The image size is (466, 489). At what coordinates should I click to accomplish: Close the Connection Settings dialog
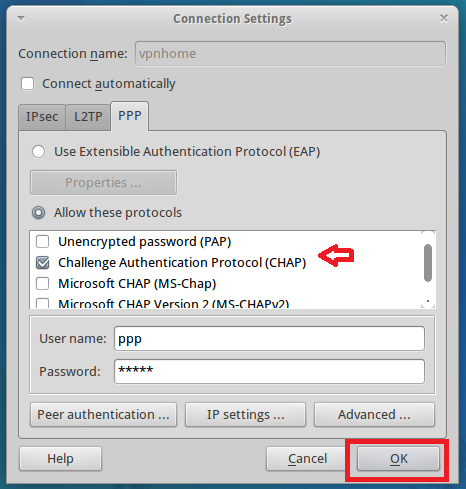(x=443, y=18)
